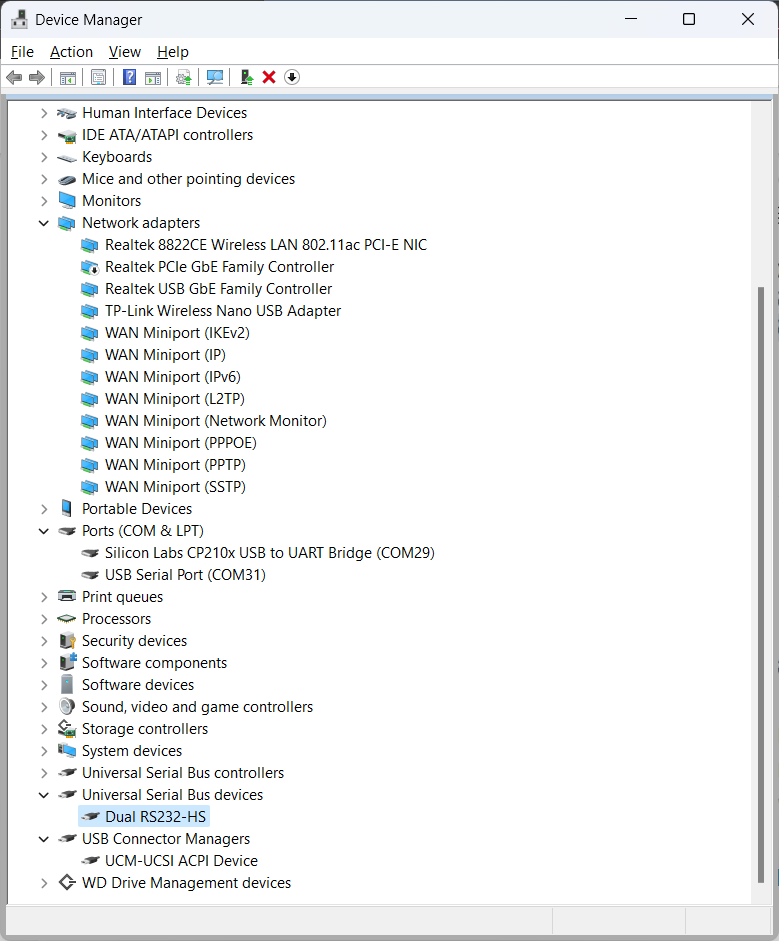Select WAN Miniport (PPPOE)
The width and height of the screenshot is (779, 941).
181,443
